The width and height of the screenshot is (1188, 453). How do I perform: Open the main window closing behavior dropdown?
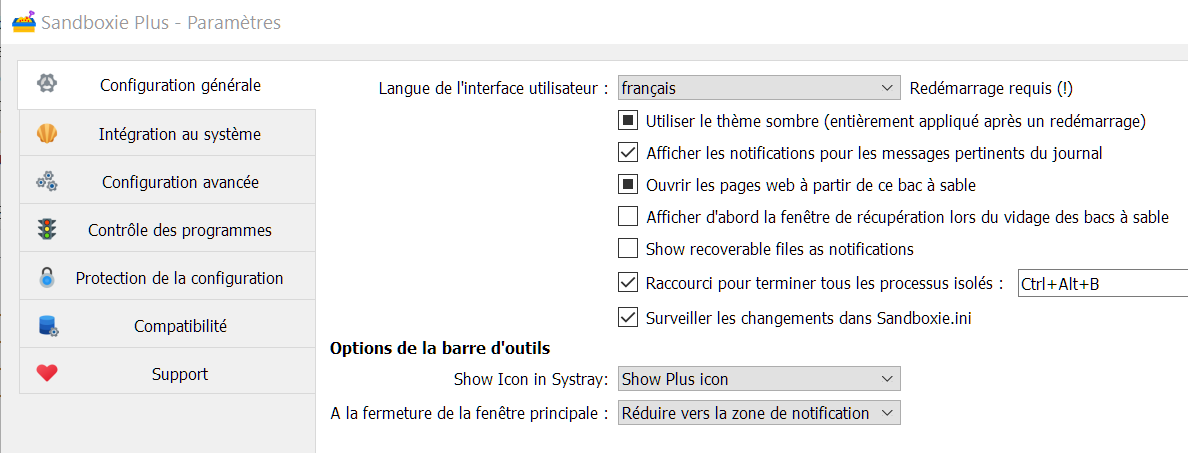[759, 413]
